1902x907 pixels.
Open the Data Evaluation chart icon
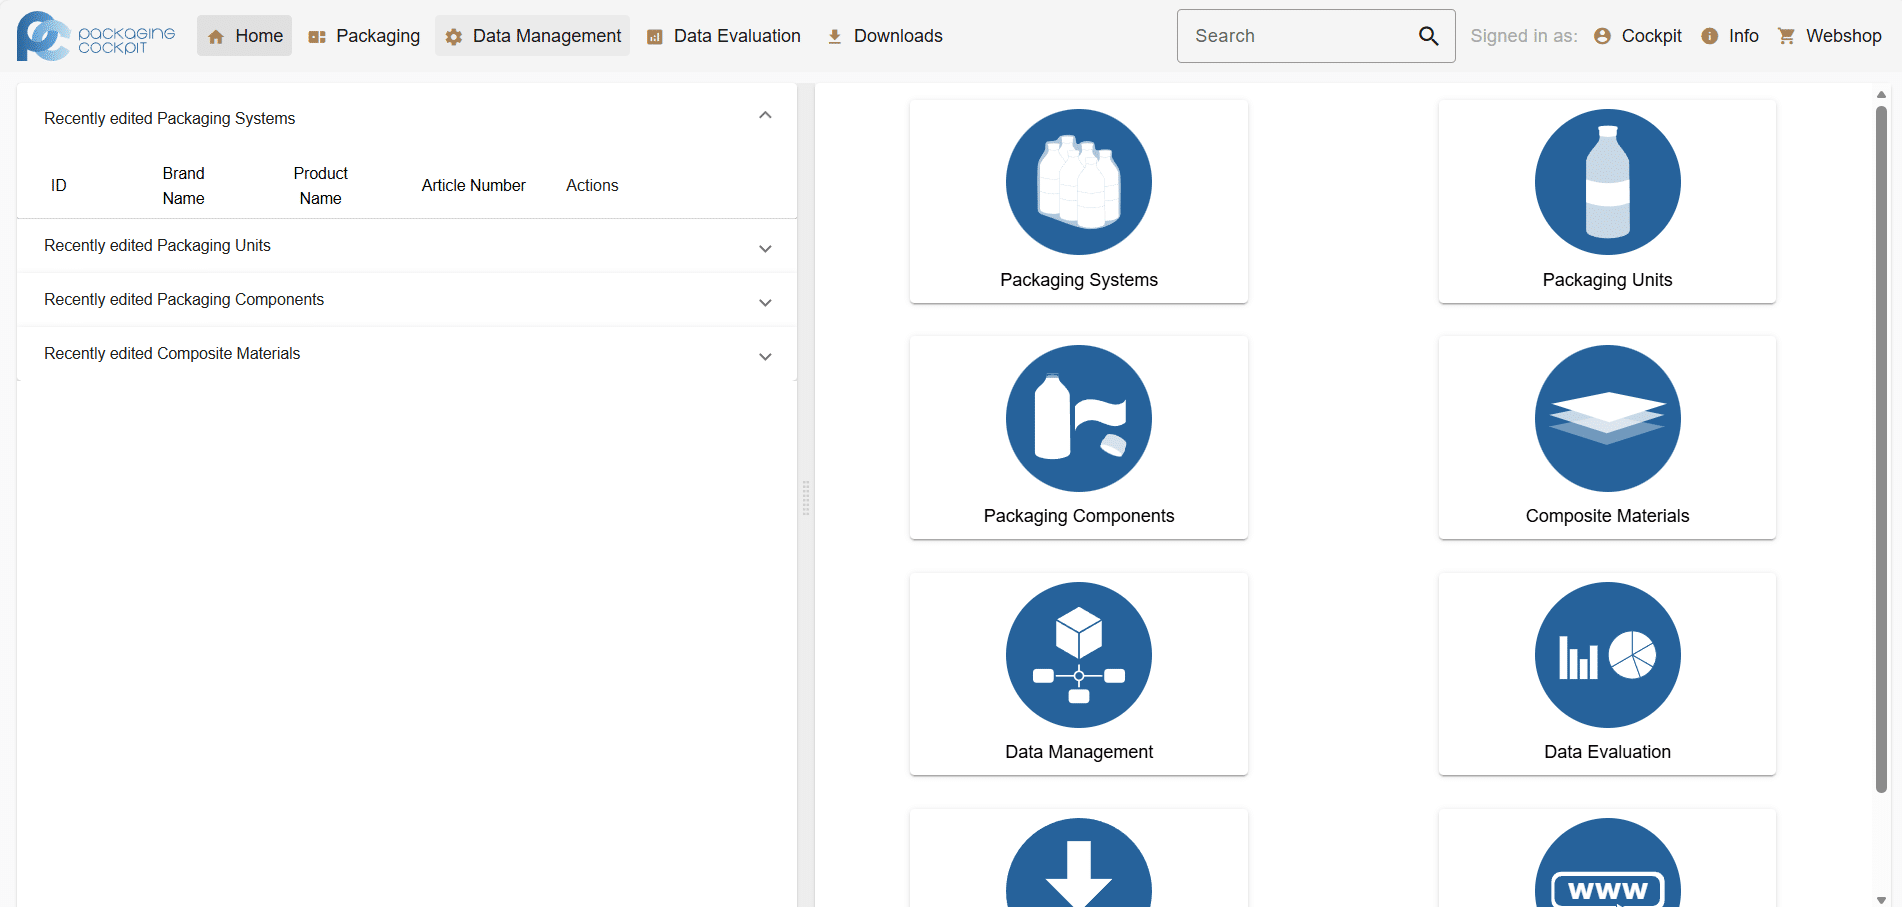pyautogui.click(x=1607, y=655)
